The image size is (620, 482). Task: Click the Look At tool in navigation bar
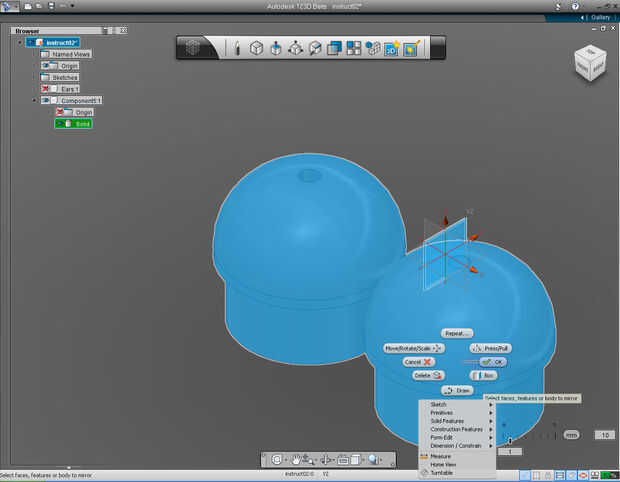coord(326,459)
